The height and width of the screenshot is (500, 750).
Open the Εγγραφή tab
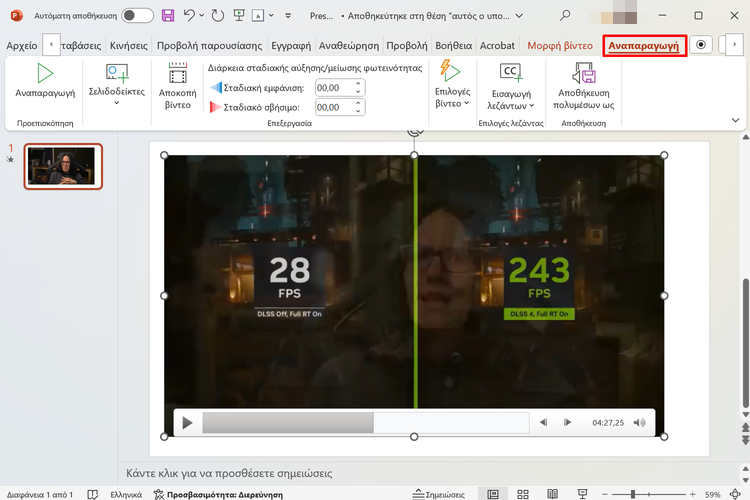(x=291, y=45)
